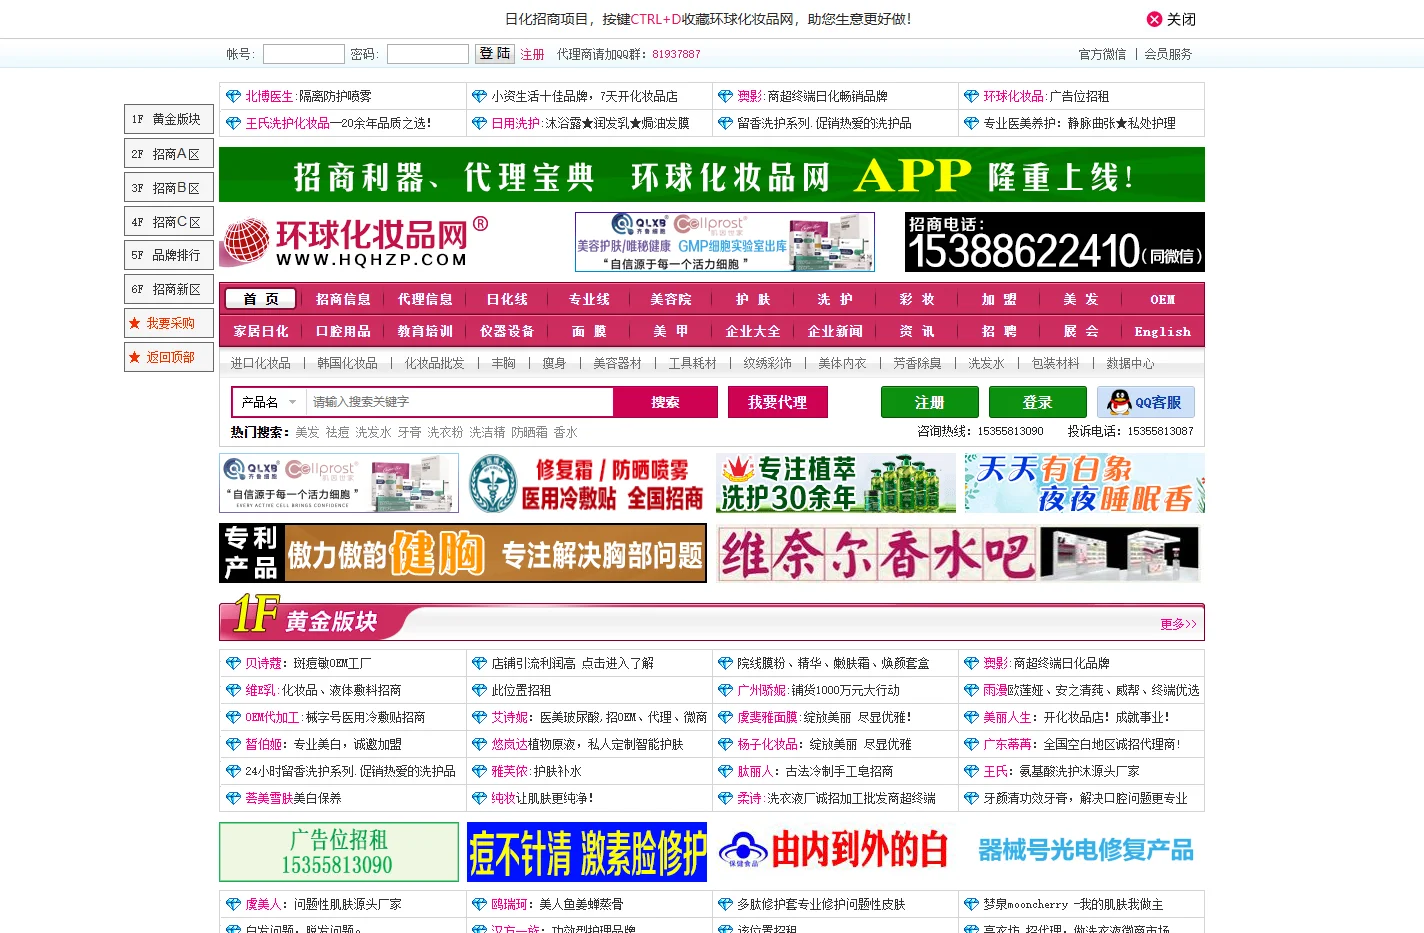Click 更多>> in the 1F header

pos(1178,624)
